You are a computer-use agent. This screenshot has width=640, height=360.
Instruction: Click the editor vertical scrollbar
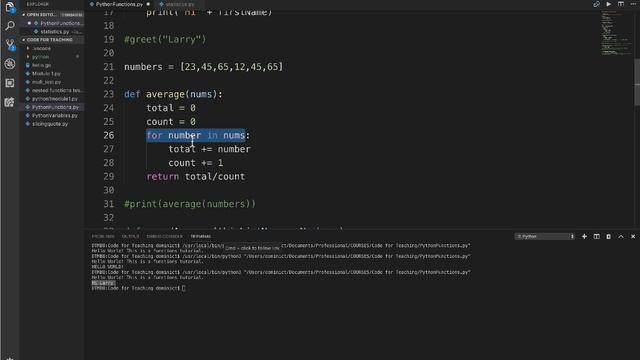pyautogui.click(x=637, y=82)
